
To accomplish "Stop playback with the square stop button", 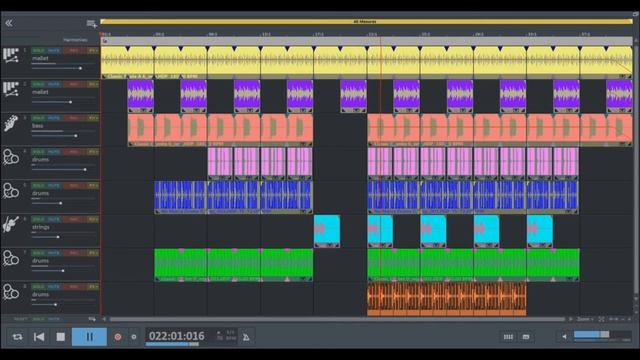I will coord(60,337).
